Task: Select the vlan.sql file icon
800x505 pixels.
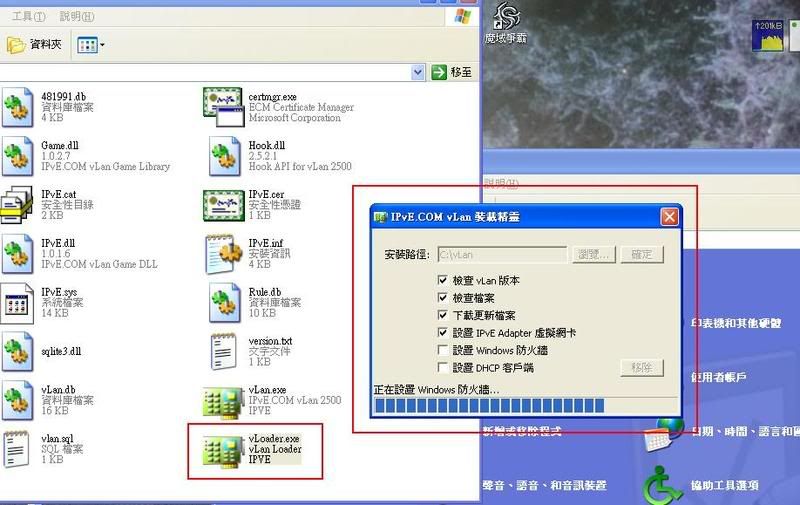Action: pos(16,449)
